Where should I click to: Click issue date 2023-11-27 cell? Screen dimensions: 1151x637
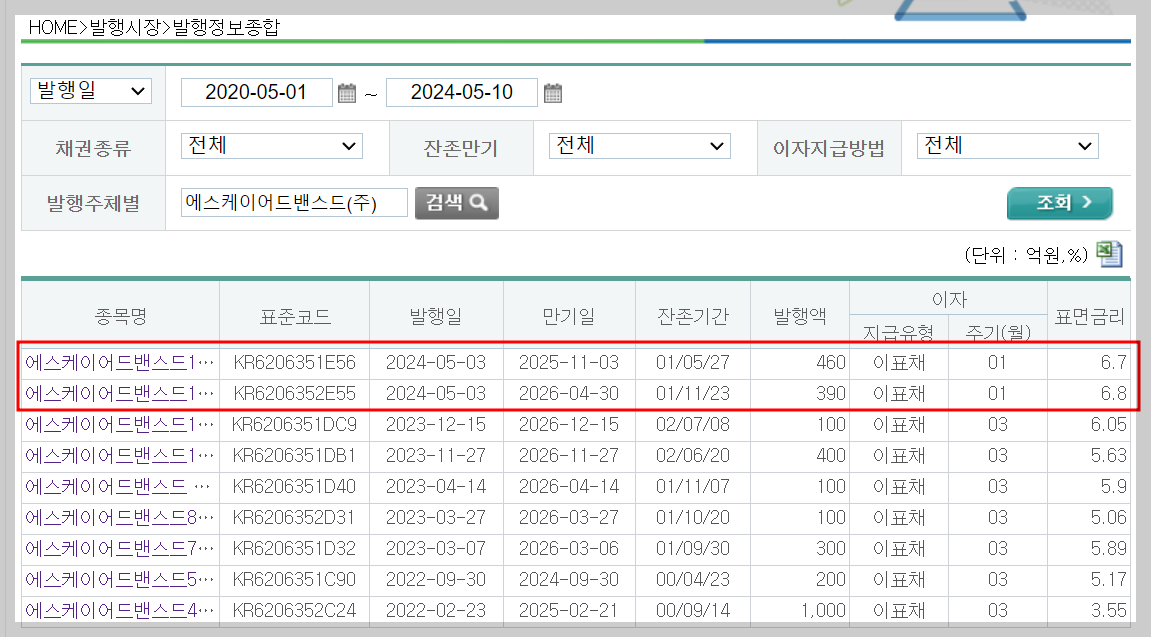(436, 456)
